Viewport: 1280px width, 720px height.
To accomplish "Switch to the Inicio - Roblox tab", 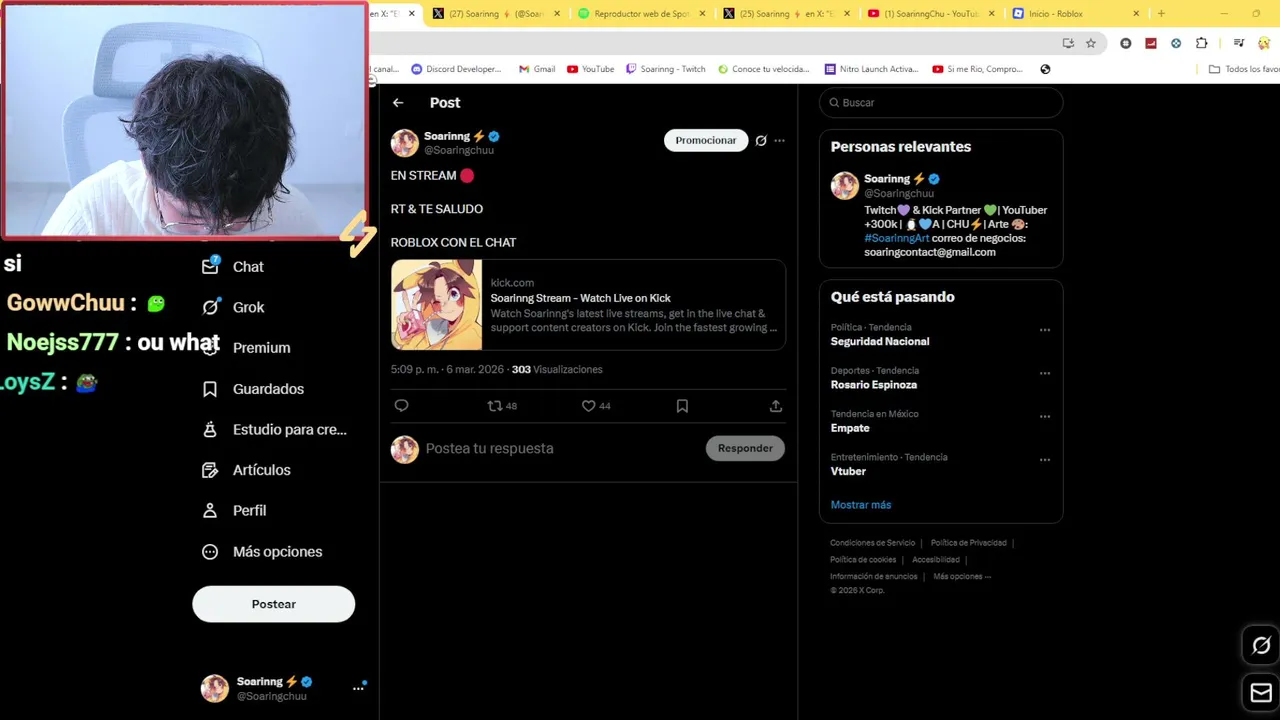I will point(1075,14).
